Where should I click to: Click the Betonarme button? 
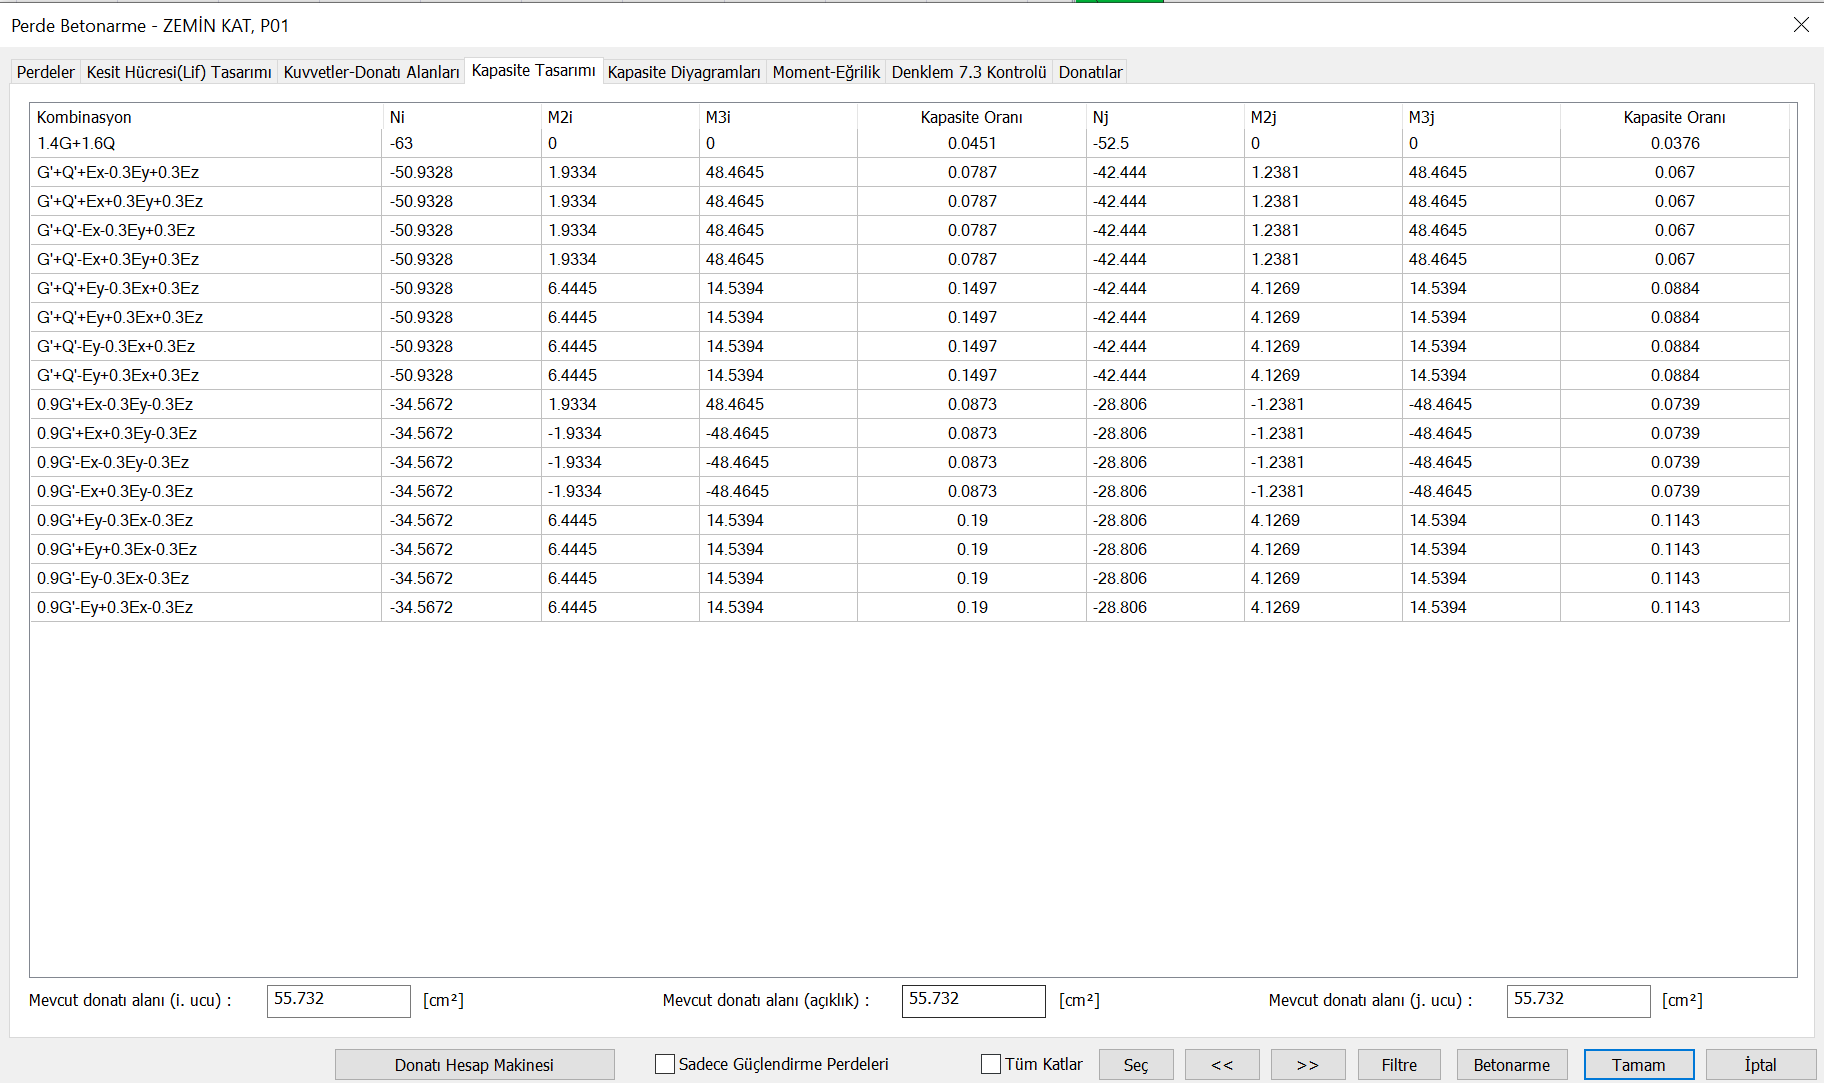click(x=1511, y=1065)
